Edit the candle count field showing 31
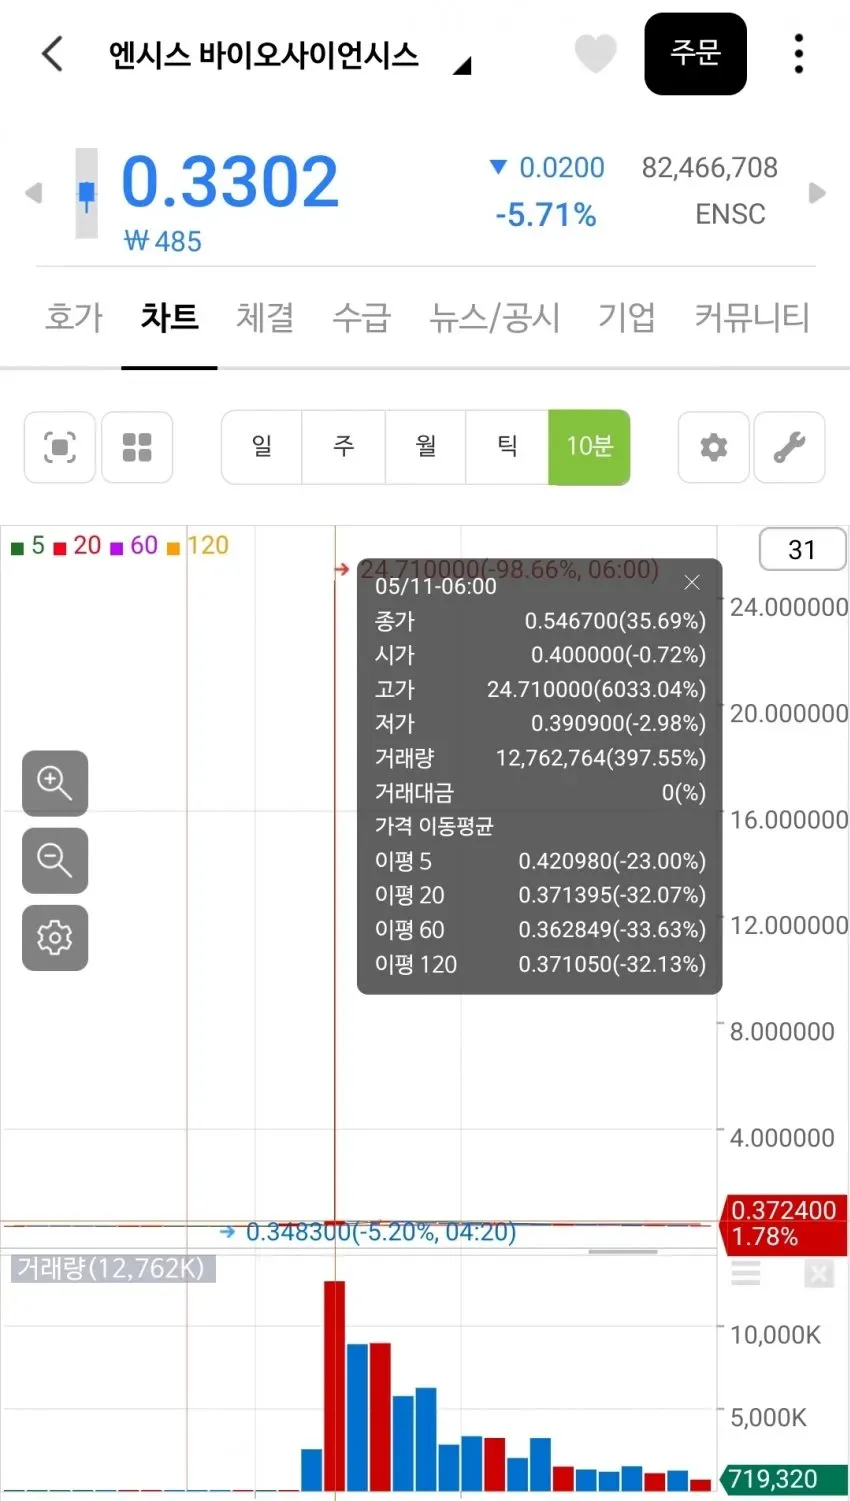 (802, 549)
